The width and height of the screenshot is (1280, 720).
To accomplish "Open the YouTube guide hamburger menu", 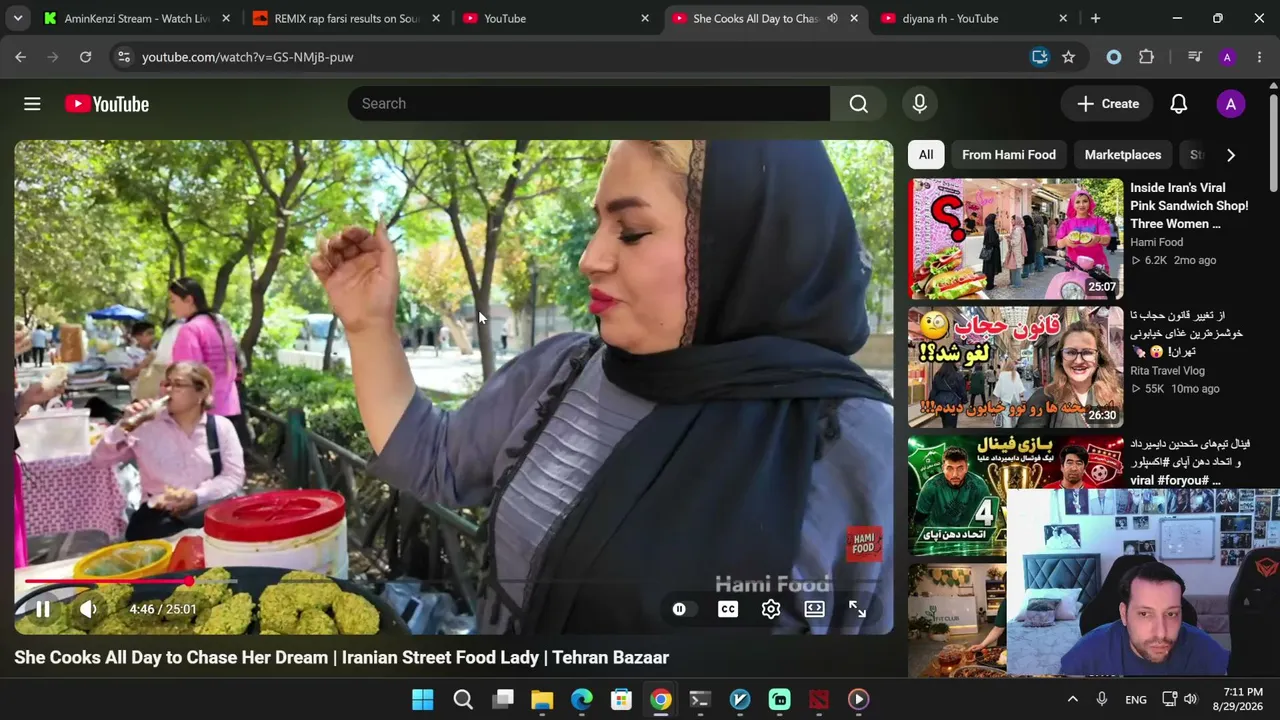I will [32, 104].
